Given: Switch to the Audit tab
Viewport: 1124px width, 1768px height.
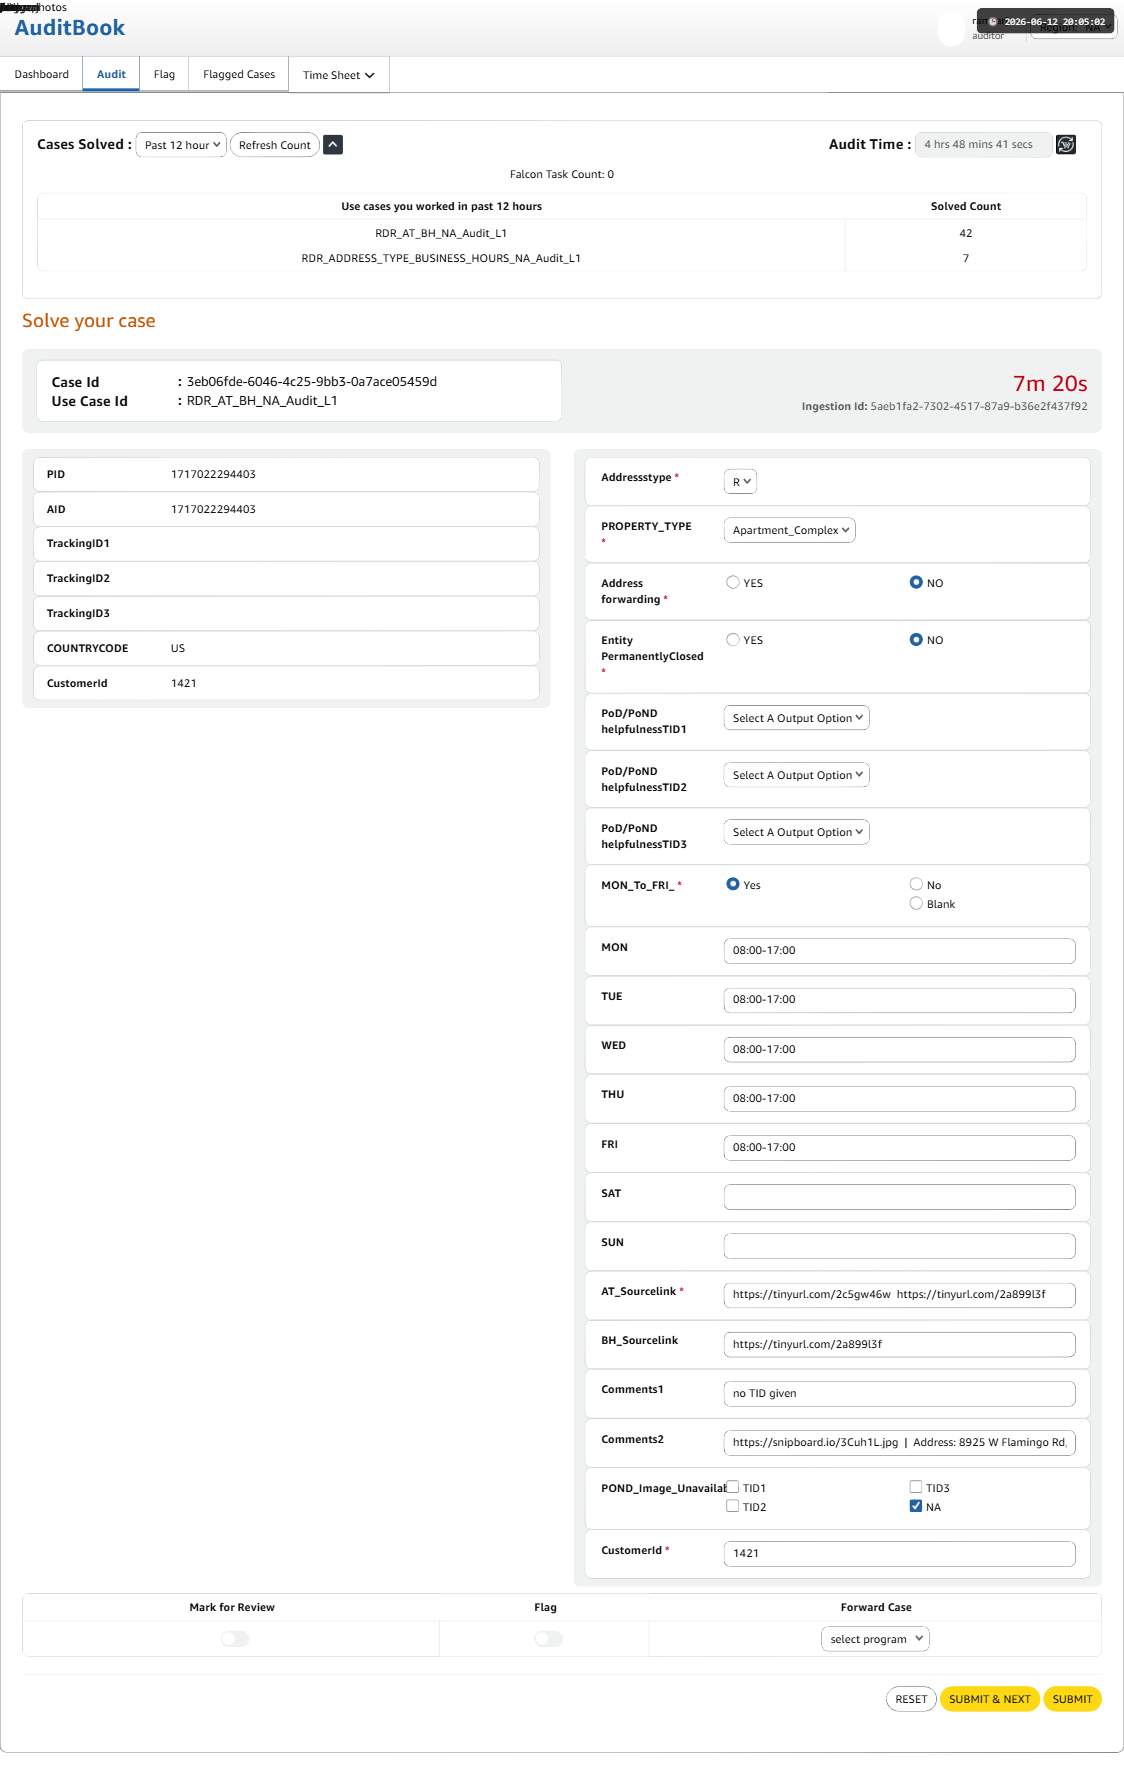Looking at the screenshot, I should pyautogui.click(x=111, y=75).
